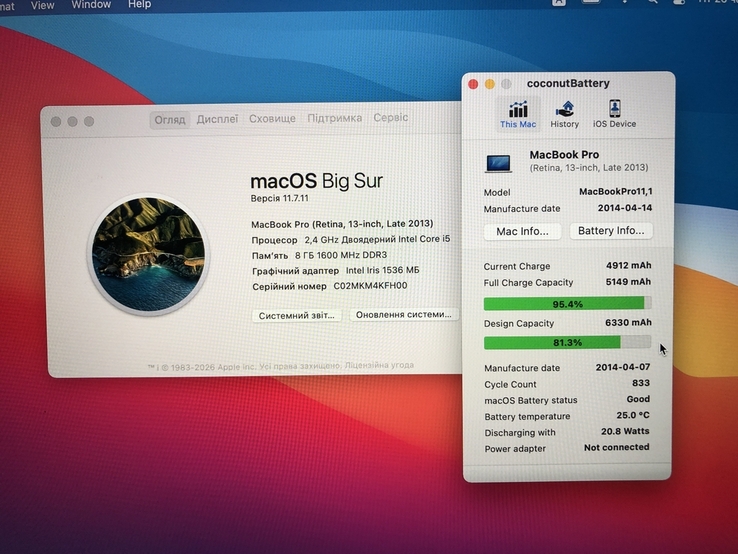
Task: Click the Mac Info... button
Action: coord(522,231)
